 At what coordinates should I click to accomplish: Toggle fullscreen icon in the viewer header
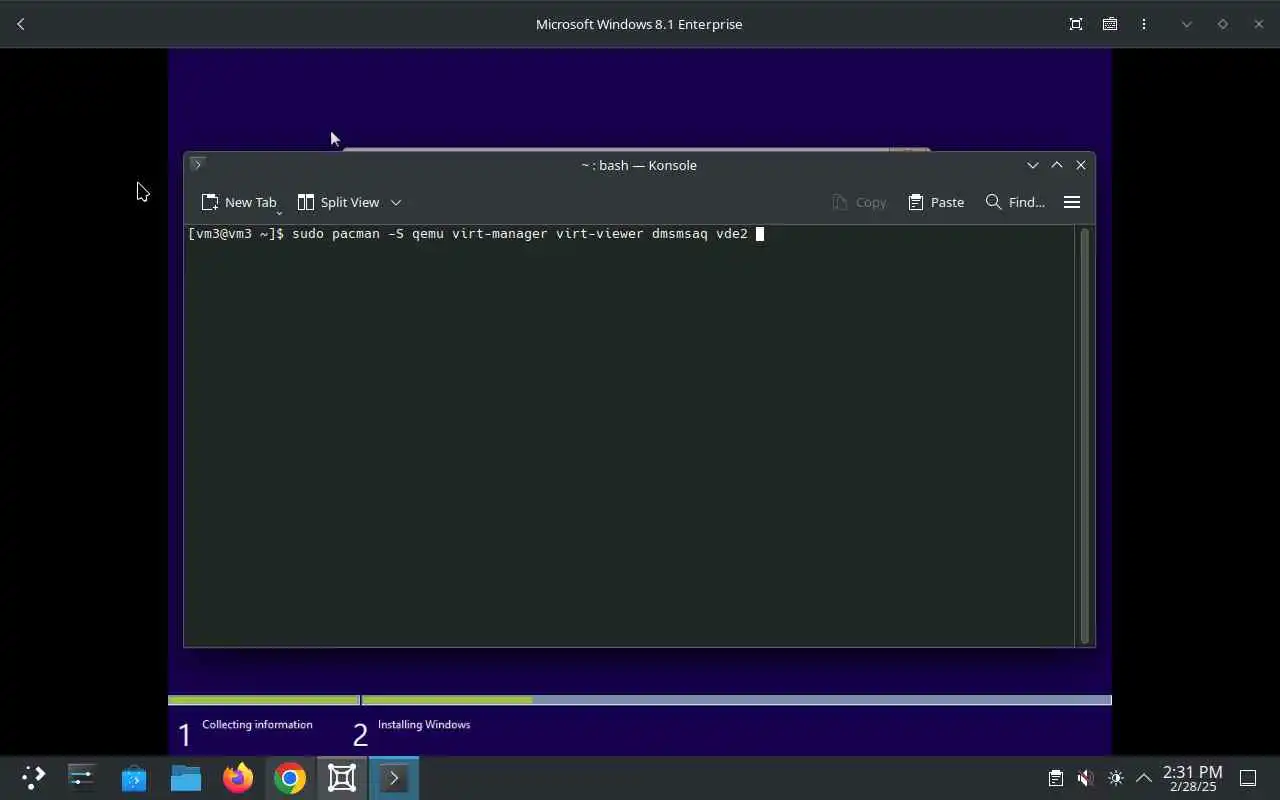[x=1076, y=24]
